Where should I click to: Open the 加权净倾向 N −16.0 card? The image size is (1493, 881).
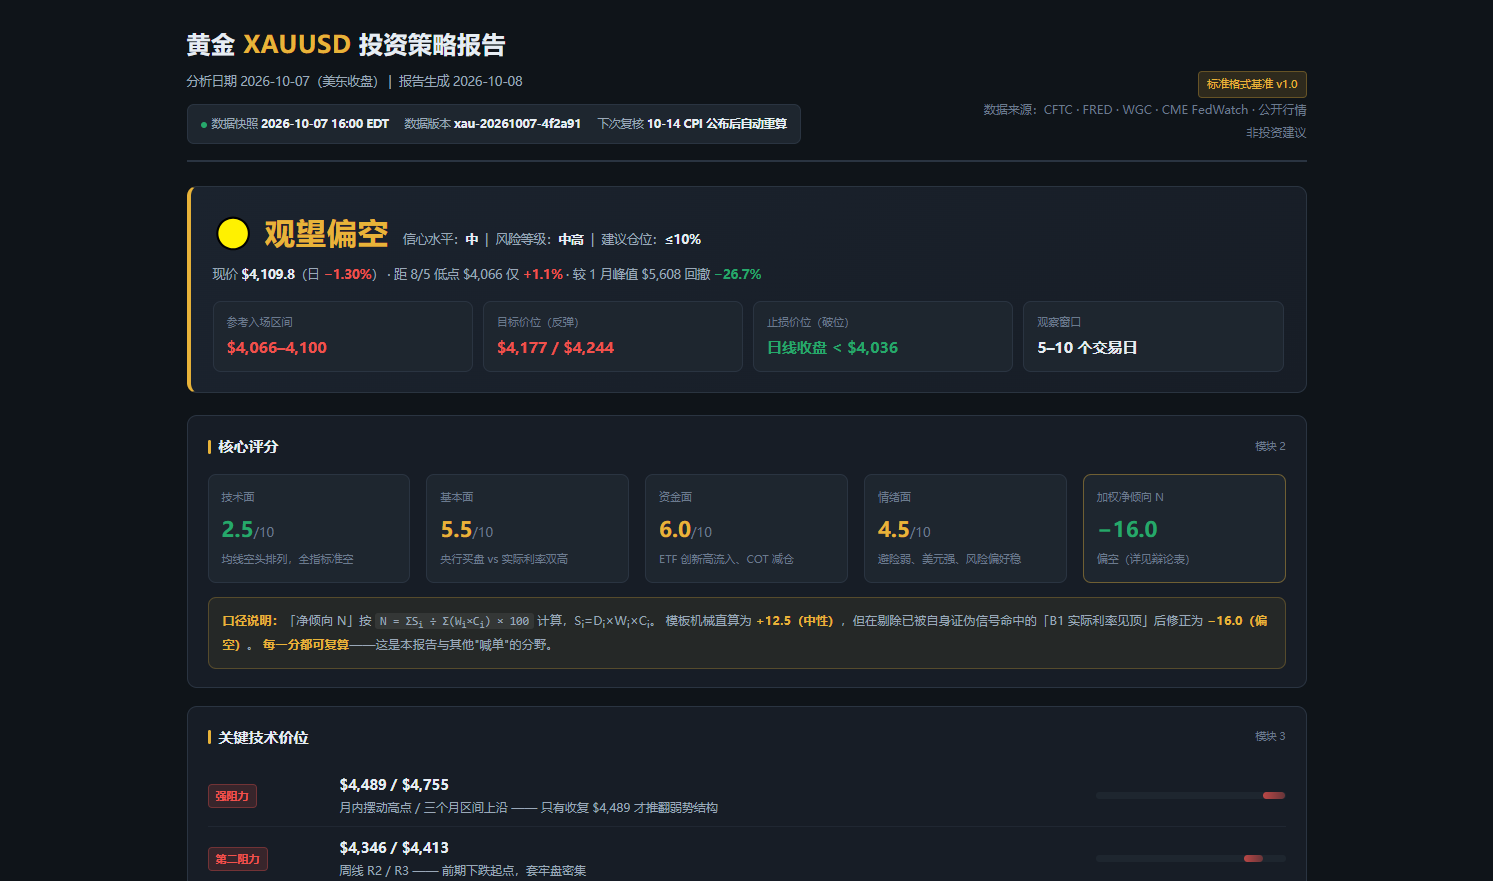click(1184, 528)
